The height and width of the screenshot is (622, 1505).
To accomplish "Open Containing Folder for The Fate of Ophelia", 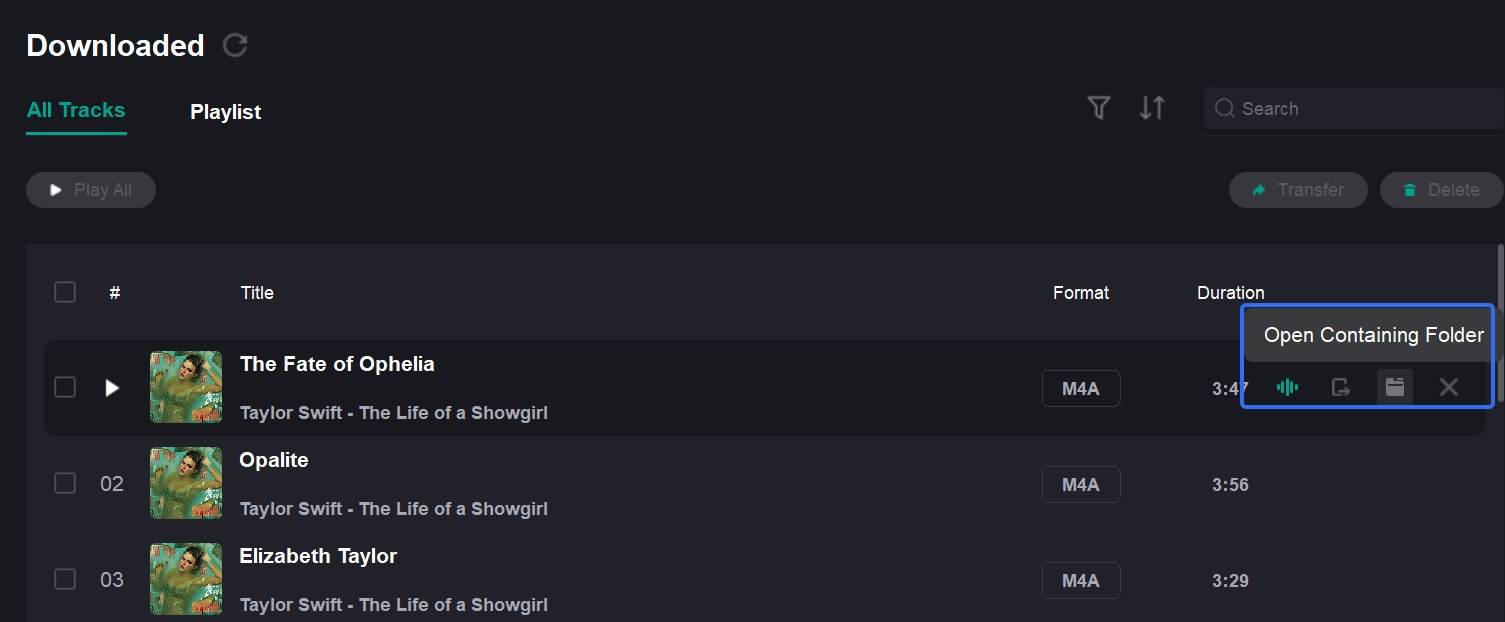I will click(x=1395, y=386).
